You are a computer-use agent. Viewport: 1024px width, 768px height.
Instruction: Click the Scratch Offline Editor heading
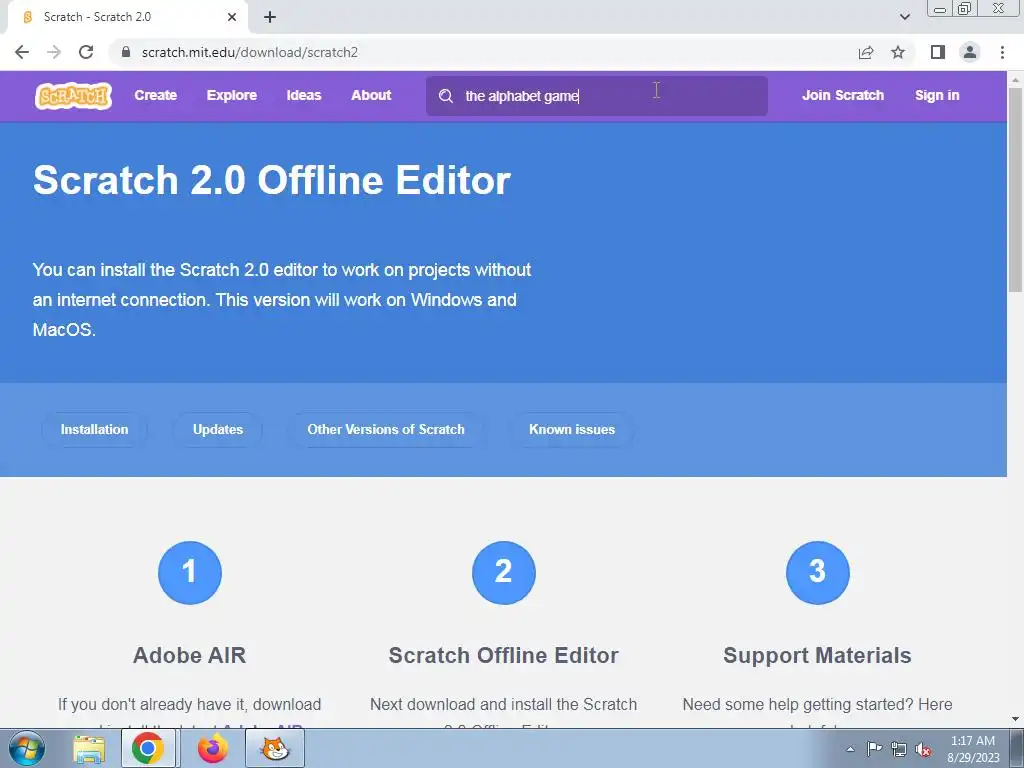[x=504, y=655]
